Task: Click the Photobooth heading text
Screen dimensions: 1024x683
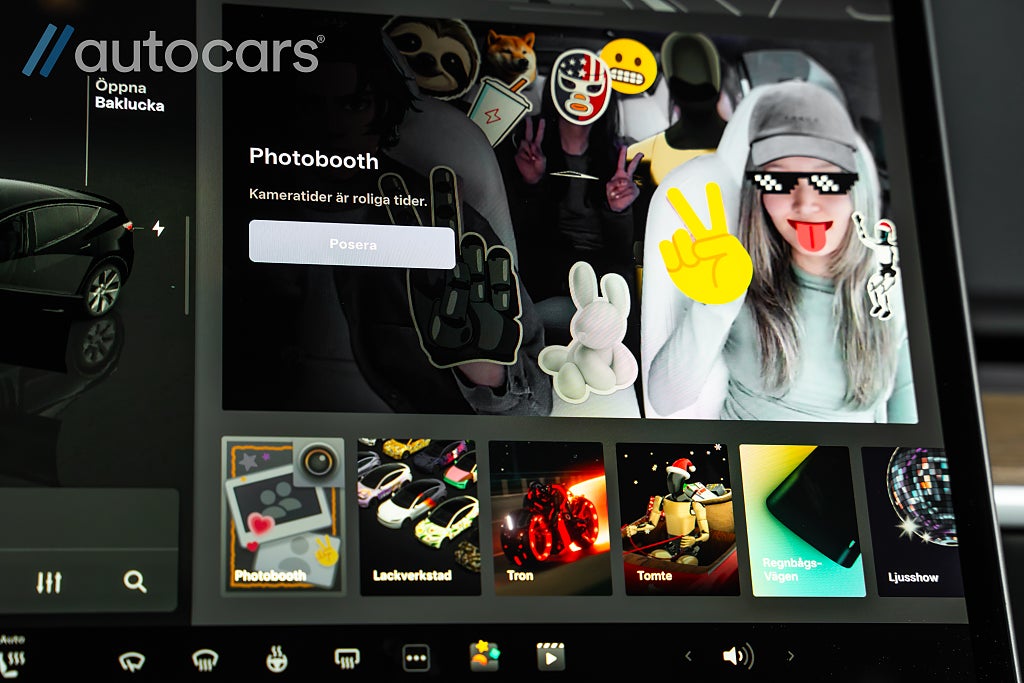Action: 313,159
